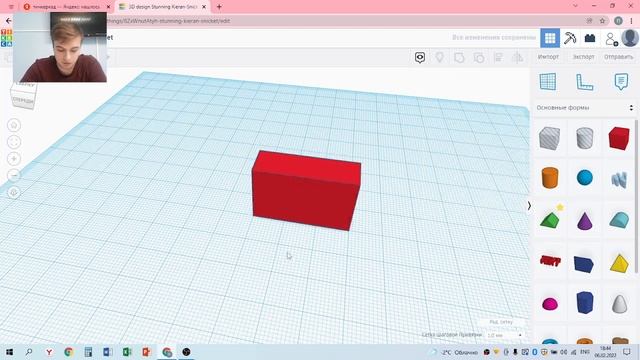This screenshot has height=360, width=640.
Task: Open PowerPoint from the taskbar
Action: [x=147, y=352]
